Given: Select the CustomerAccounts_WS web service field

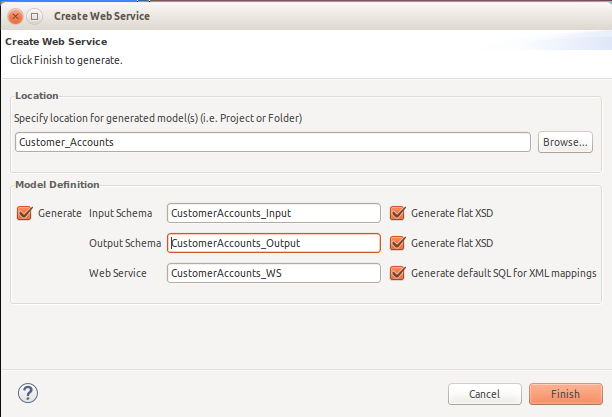Looking at the screenshot, I should [274, 273].
